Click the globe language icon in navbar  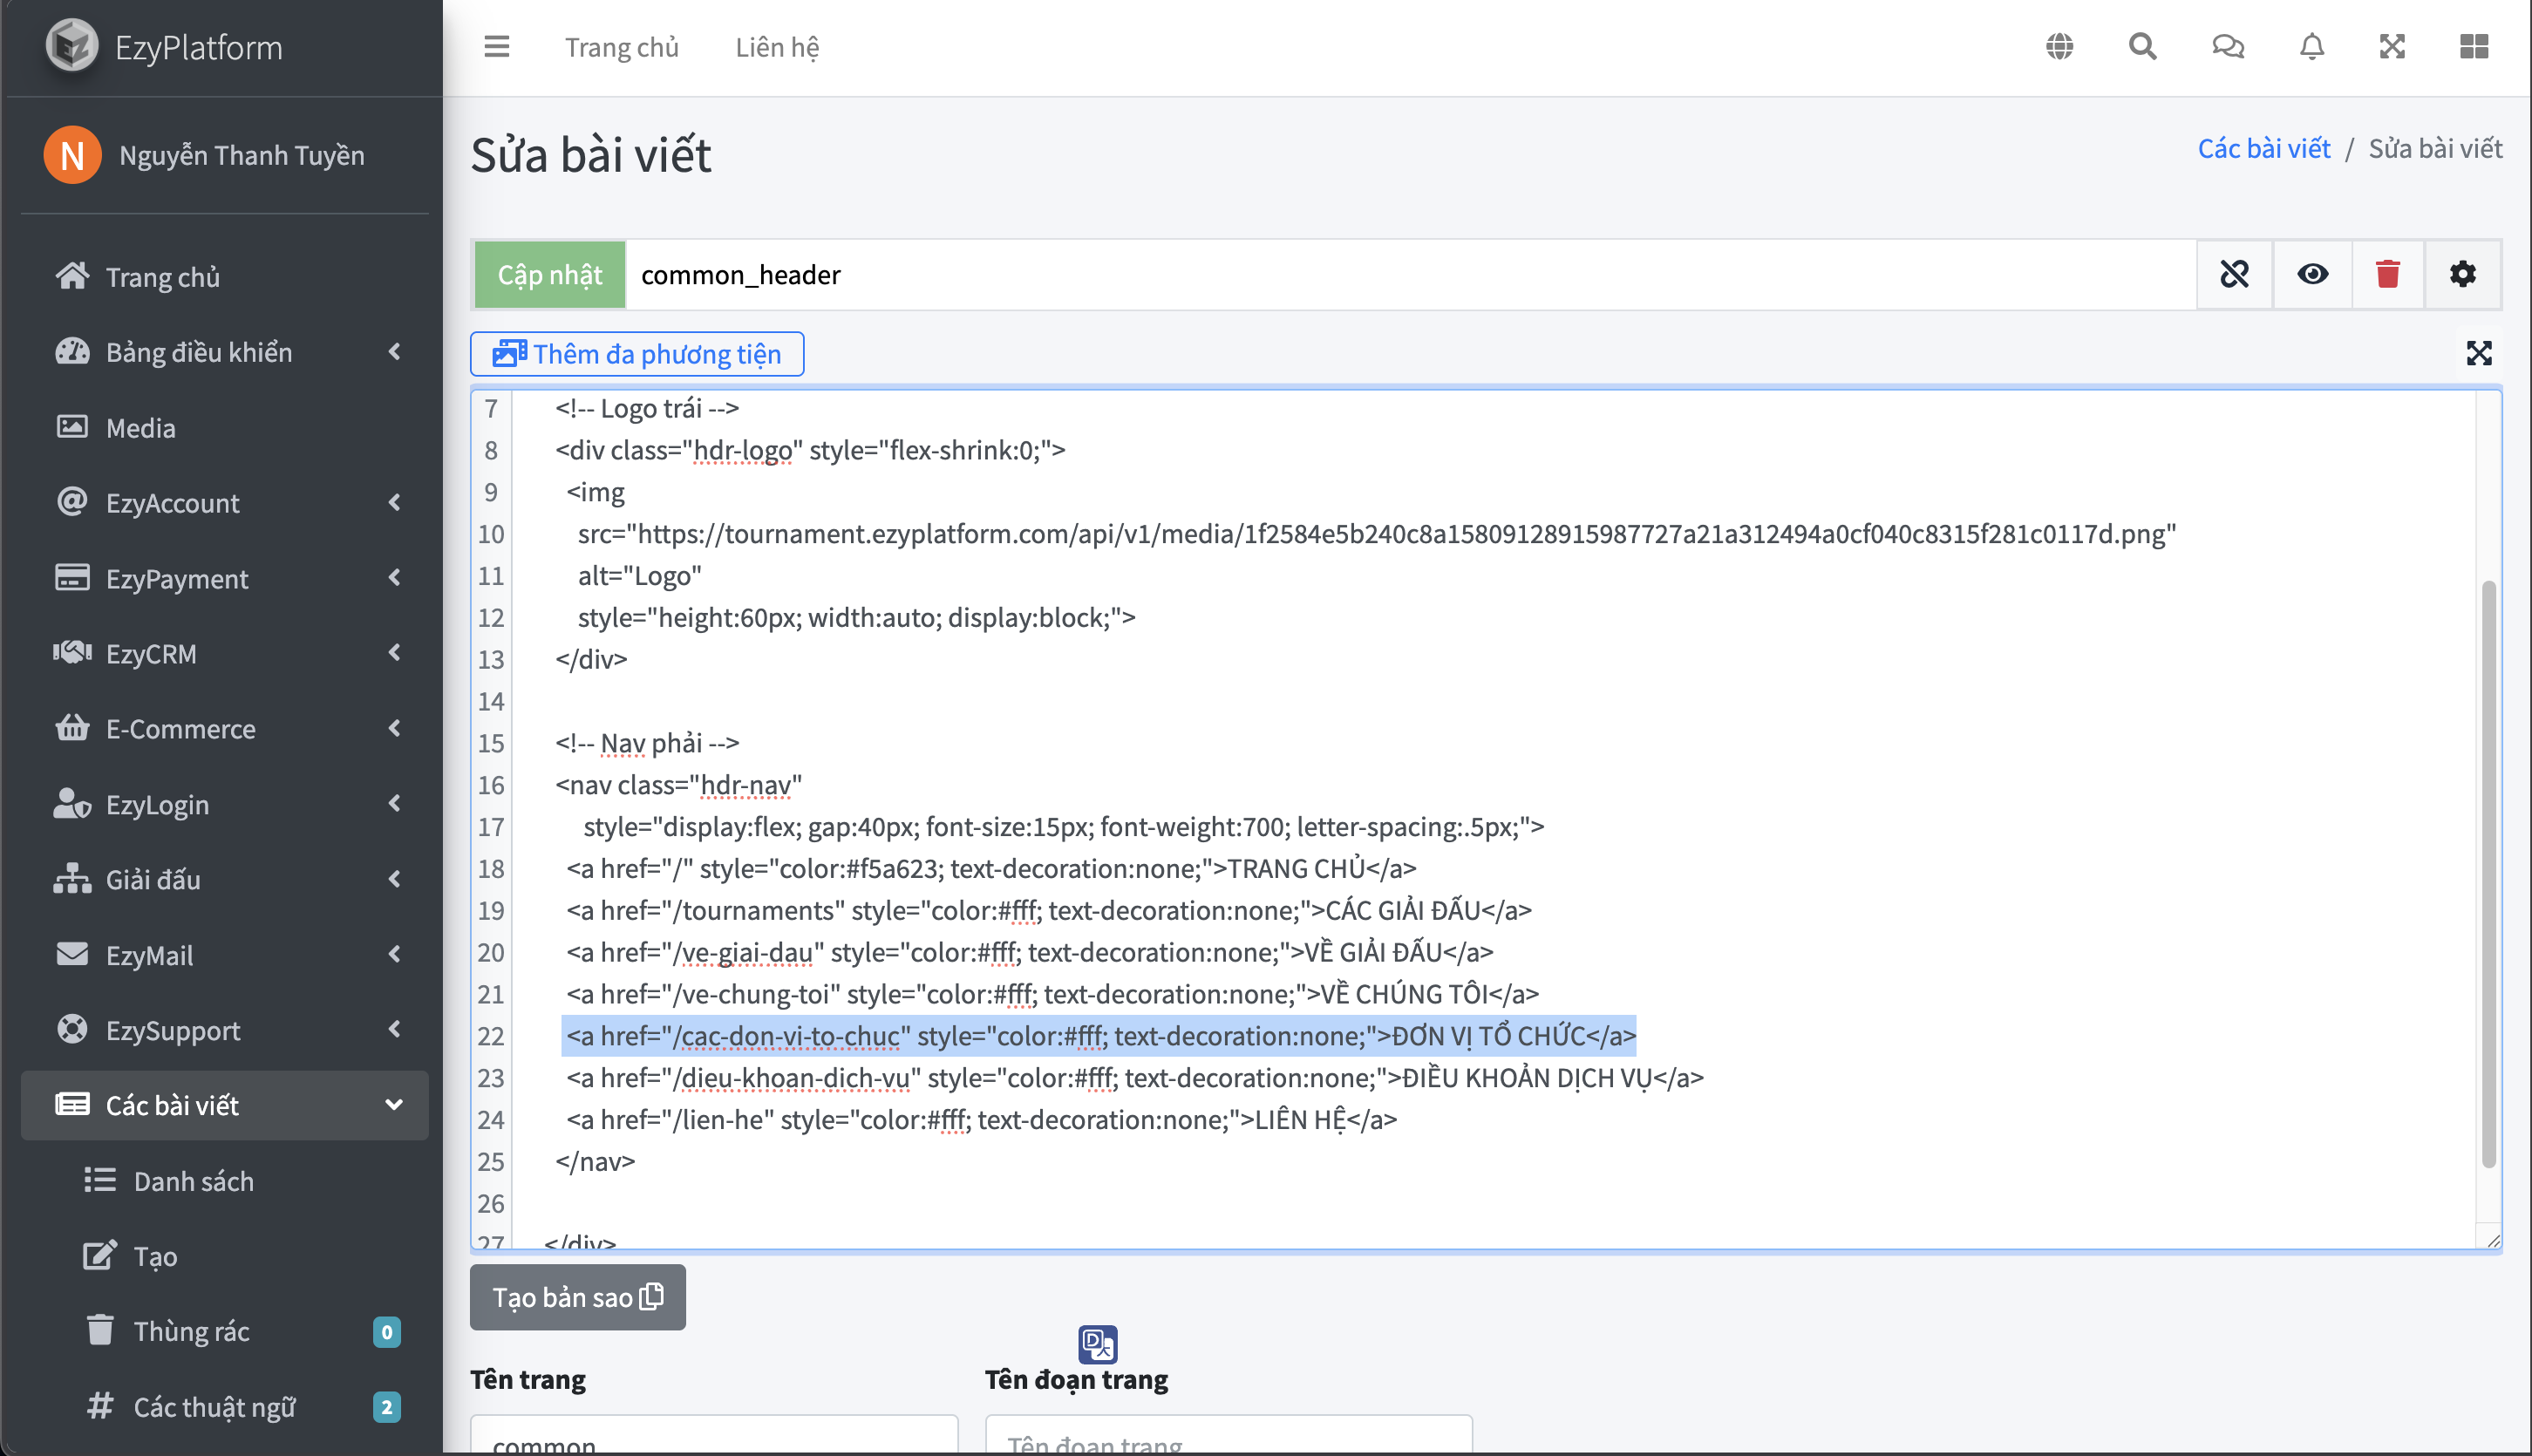[x=2059, y=47]
